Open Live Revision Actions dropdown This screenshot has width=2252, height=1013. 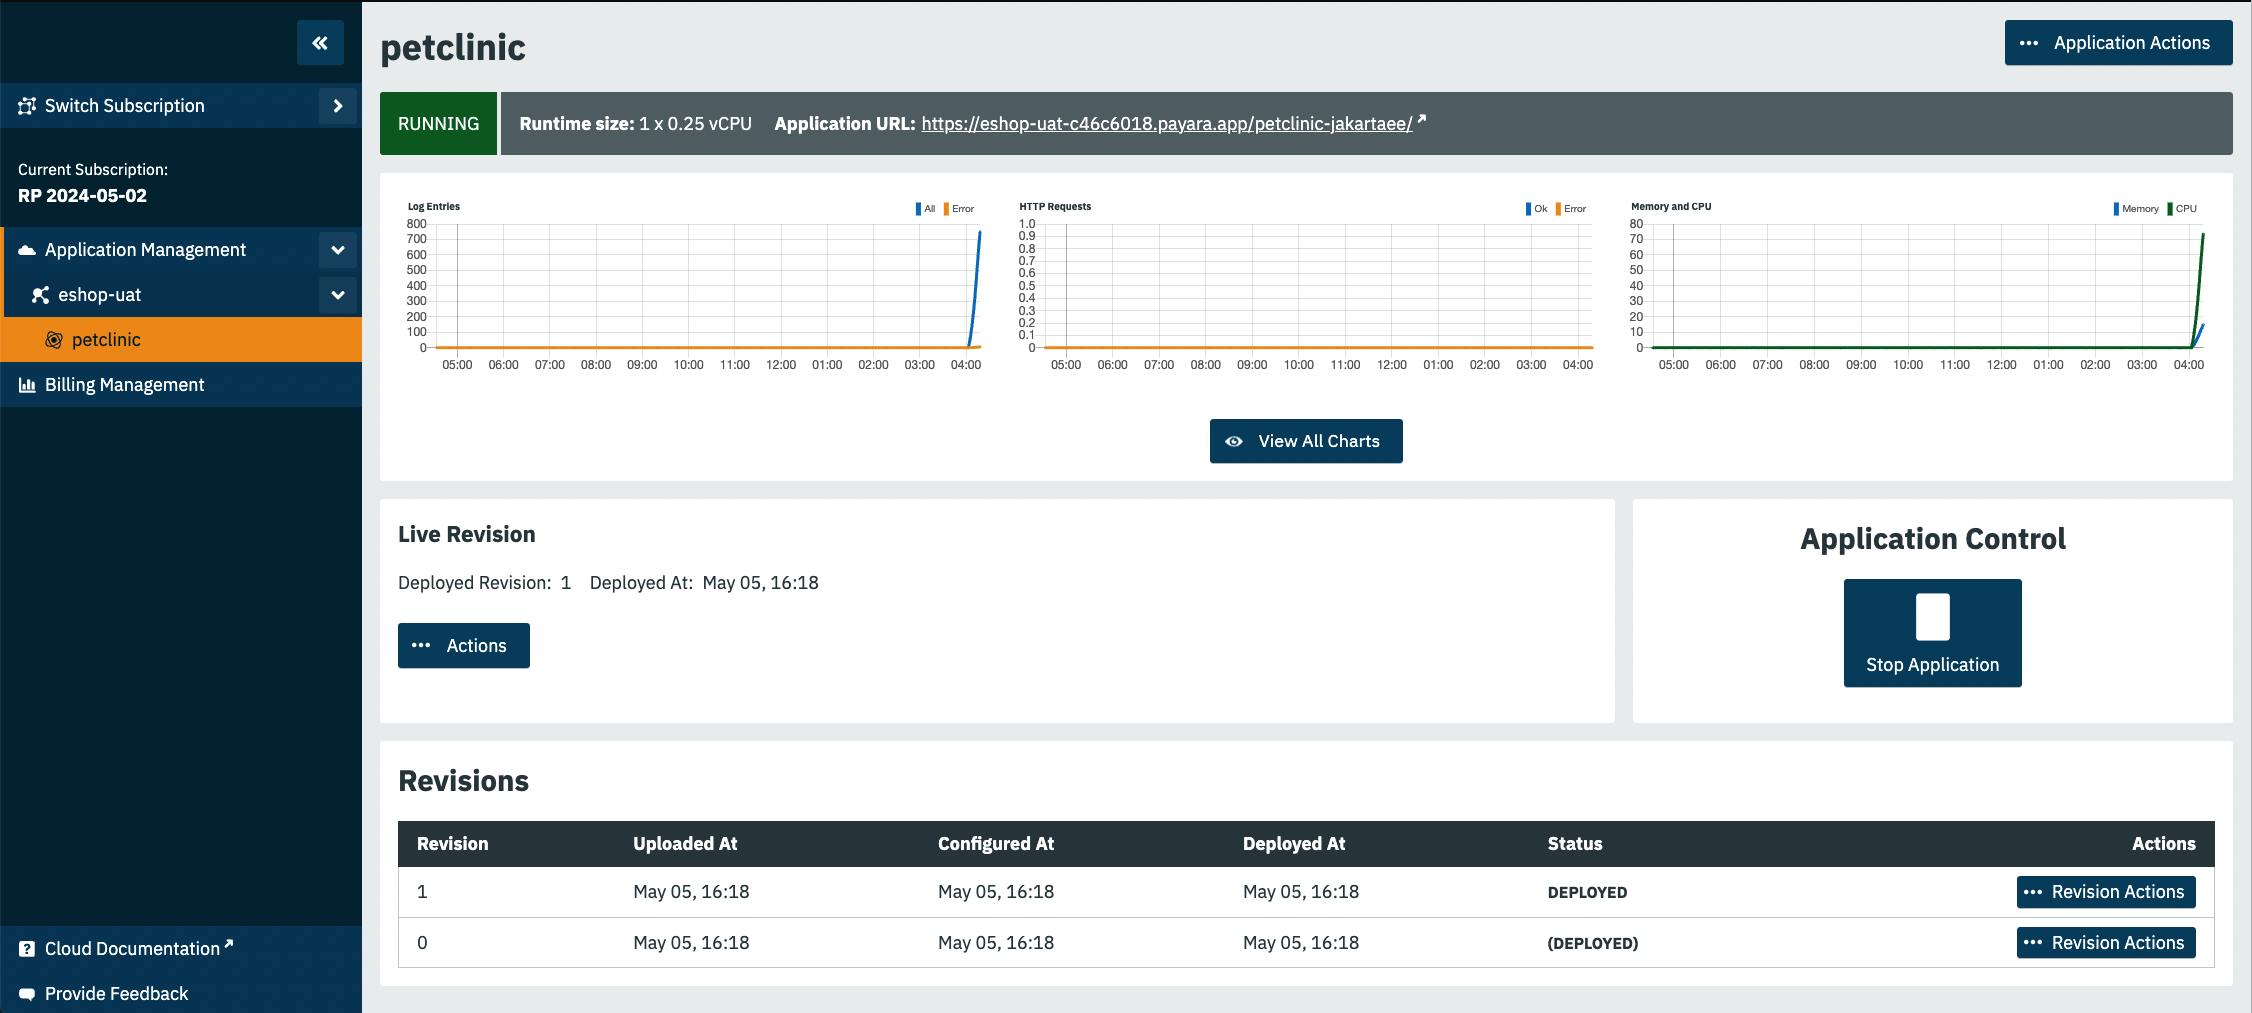tap(464, 646)
